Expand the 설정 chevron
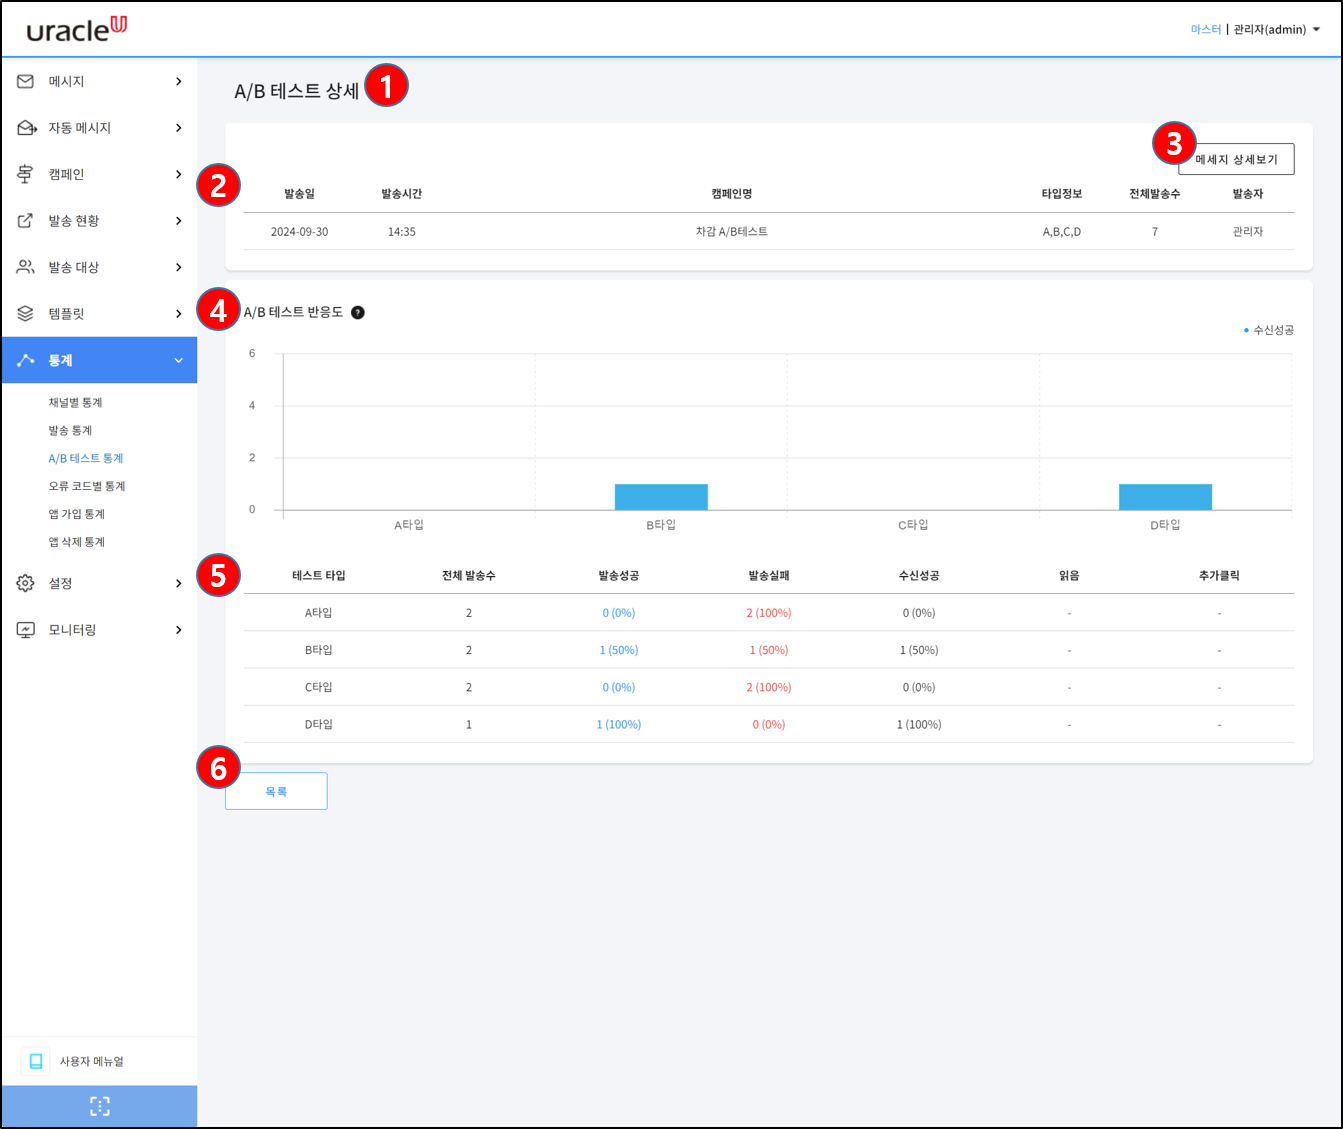 tap(179, 583)
